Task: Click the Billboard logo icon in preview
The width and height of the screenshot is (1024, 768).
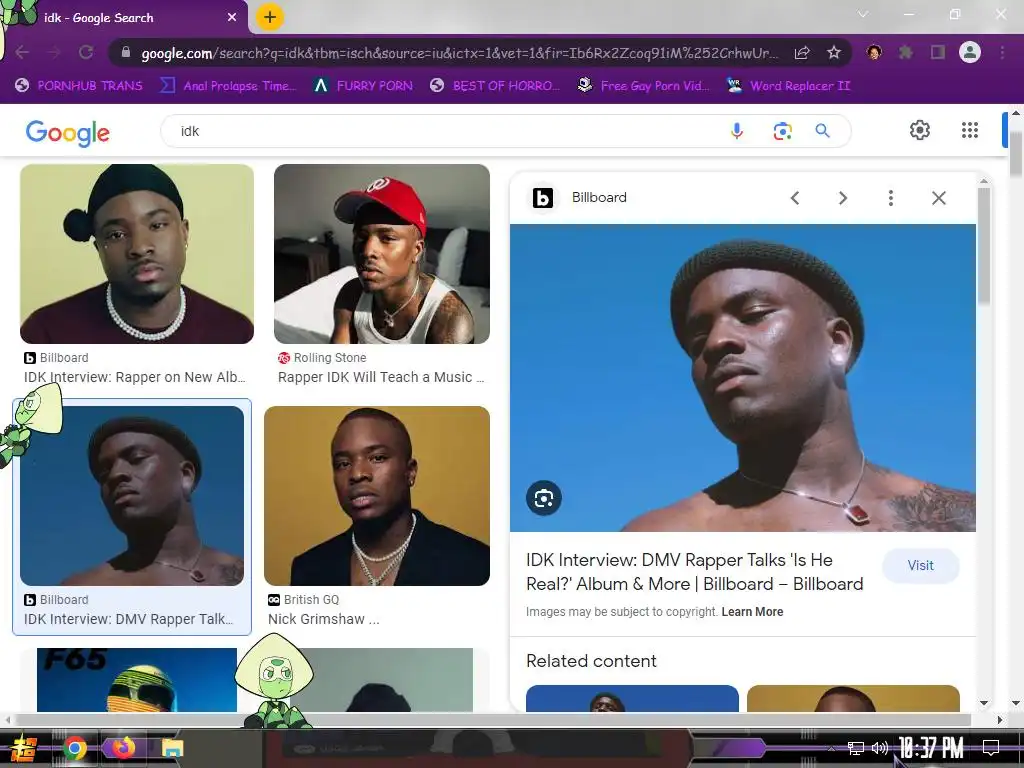Action: pos(543,198)
